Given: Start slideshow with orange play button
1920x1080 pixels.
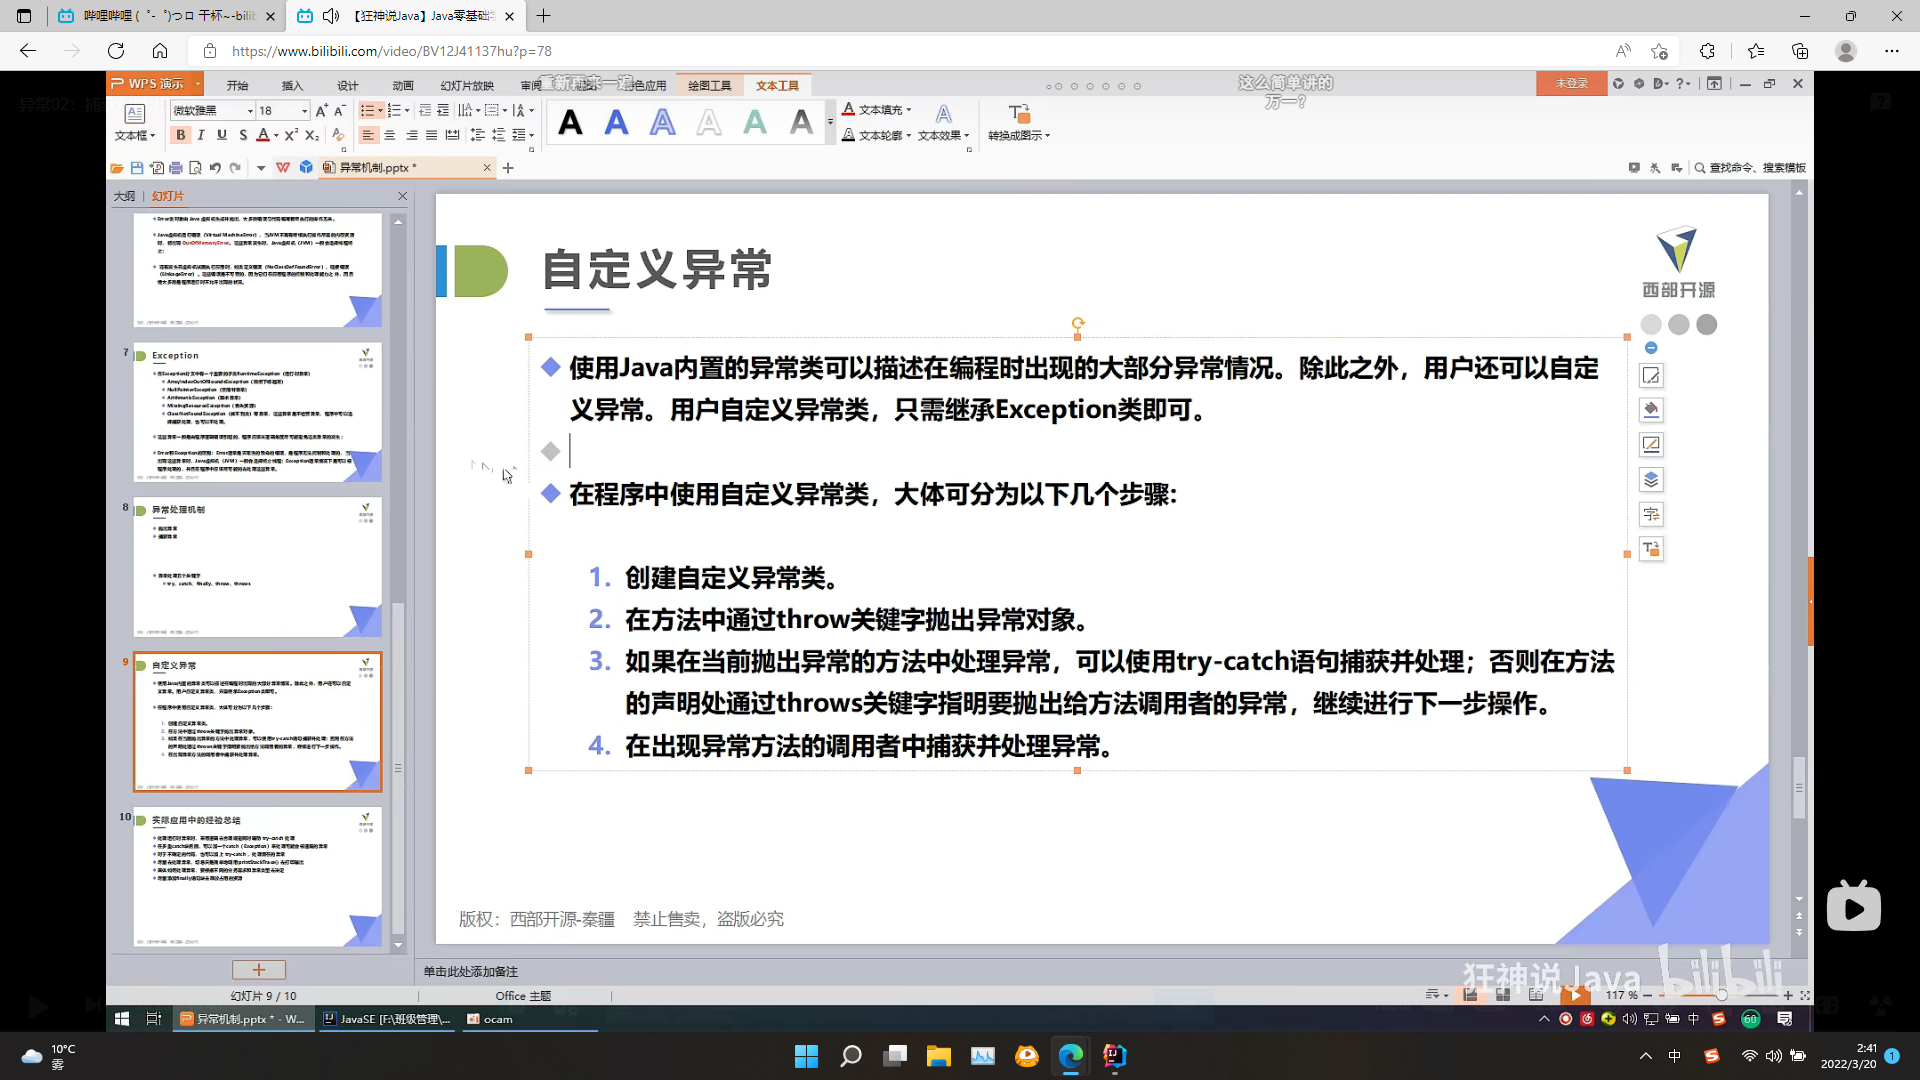Looking at the screenshot, I should tap(1575, 995).
